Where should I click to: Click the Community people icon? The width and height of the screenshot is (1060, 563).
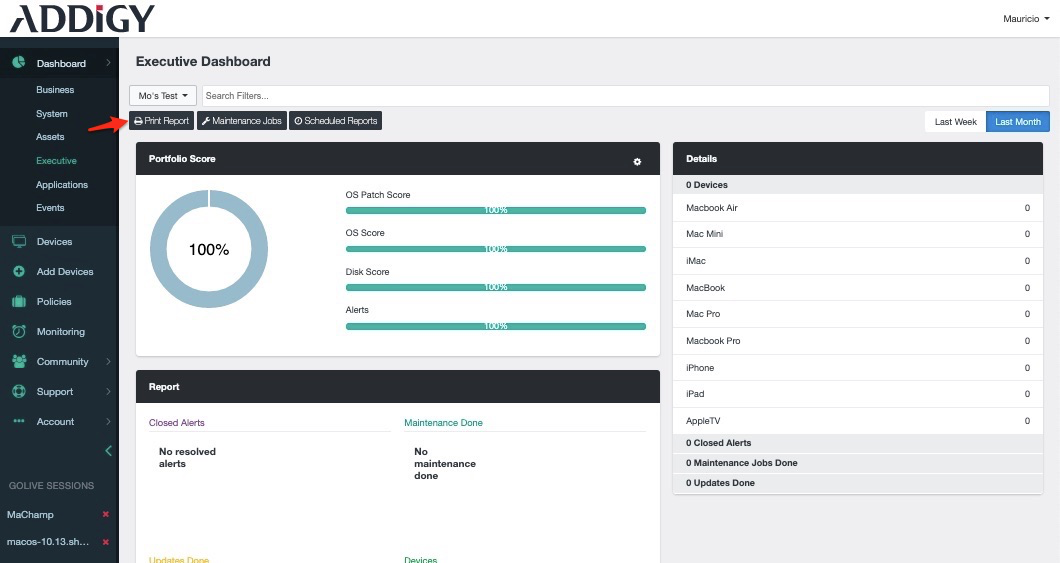pos(19,362)
